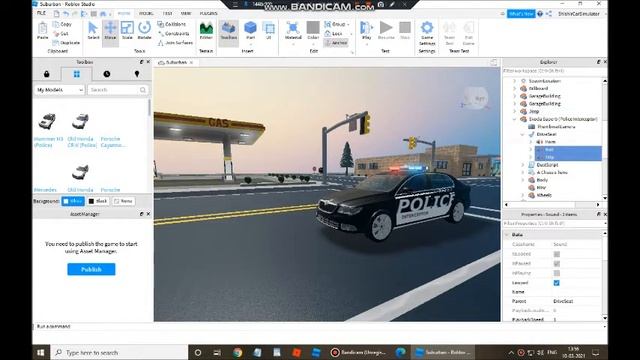The height and width of the screenshot is (360, 640).
Task: Click the New file icon in quick access
Action: pyautogui.click(x=56, y=14)
